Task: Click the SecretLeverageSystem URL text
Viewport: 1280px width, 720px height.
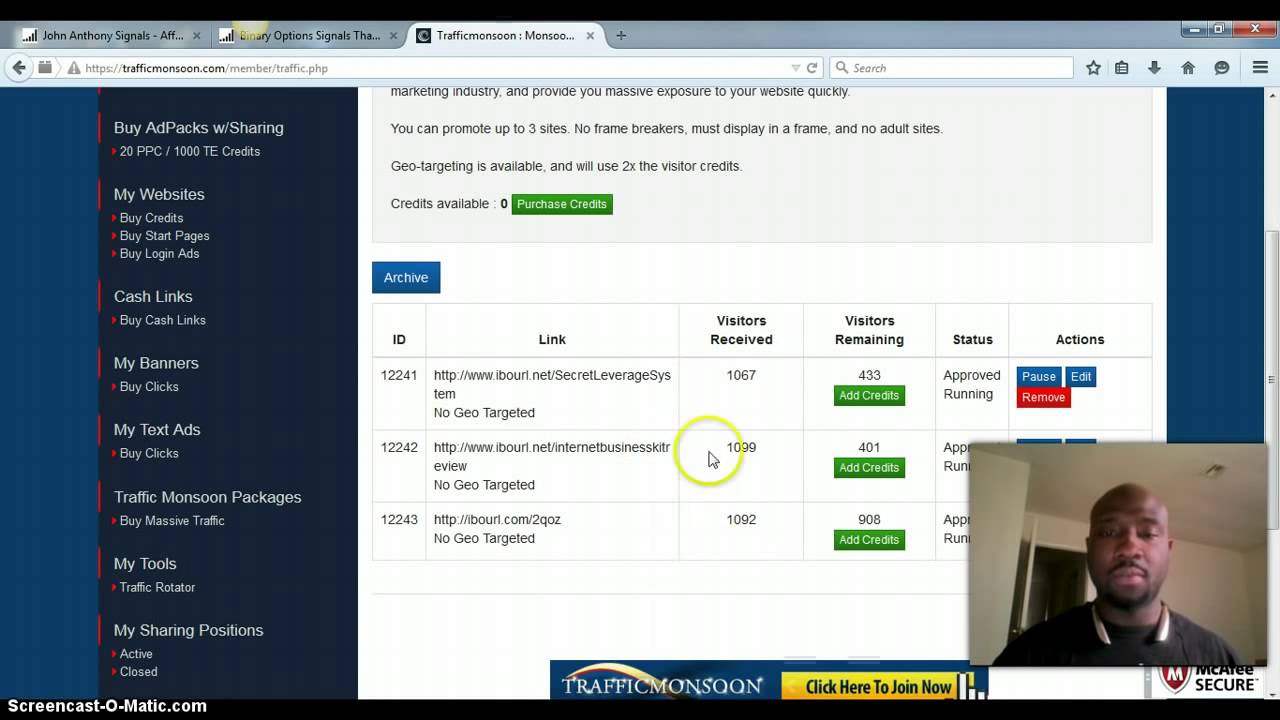Action: [552, 384]
